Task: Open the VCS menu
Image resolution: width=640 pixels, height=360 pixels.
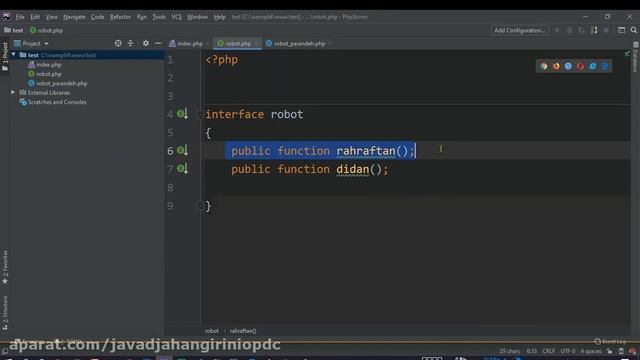Action: click(x=176, y=17)
